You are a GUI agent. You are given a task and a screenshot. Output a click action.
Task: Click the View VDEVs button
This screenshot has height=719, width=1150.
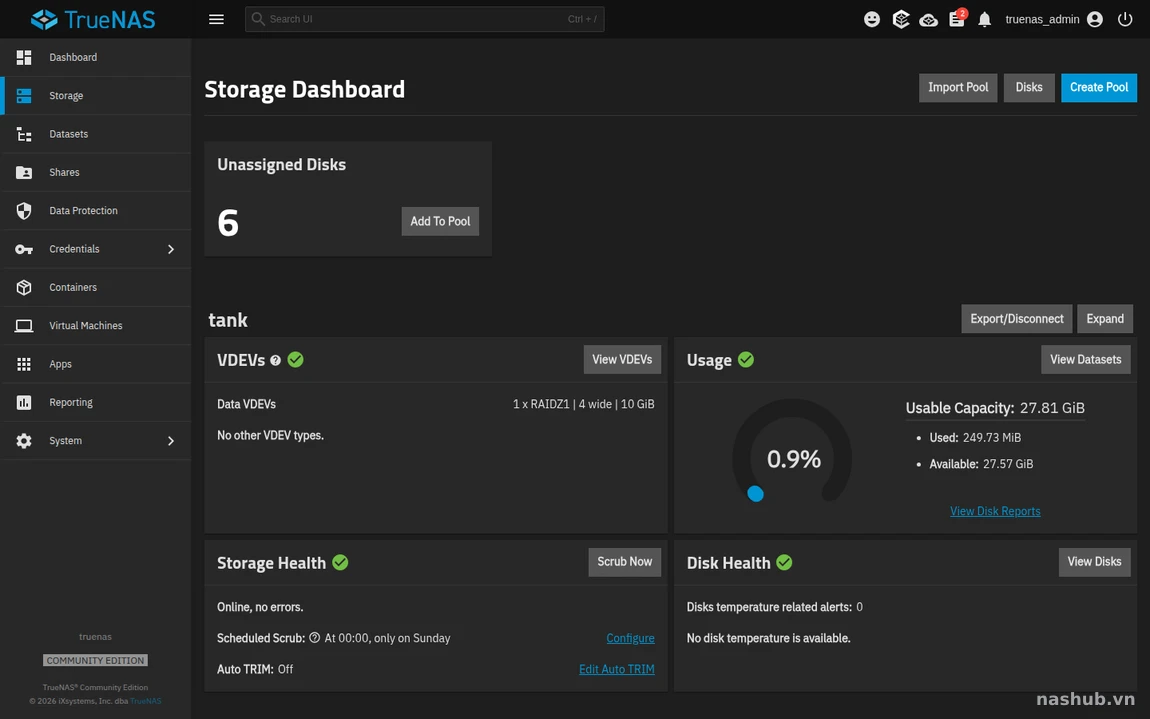(x=622, y=360)
